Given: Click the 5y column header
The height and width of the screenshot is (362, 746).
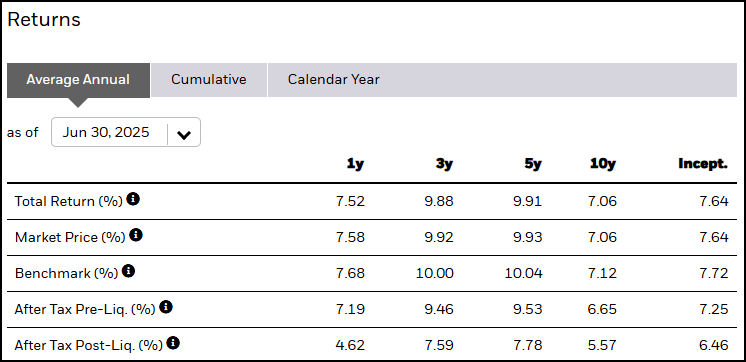Looking at the screenshot, I should (x=532, y=164).
